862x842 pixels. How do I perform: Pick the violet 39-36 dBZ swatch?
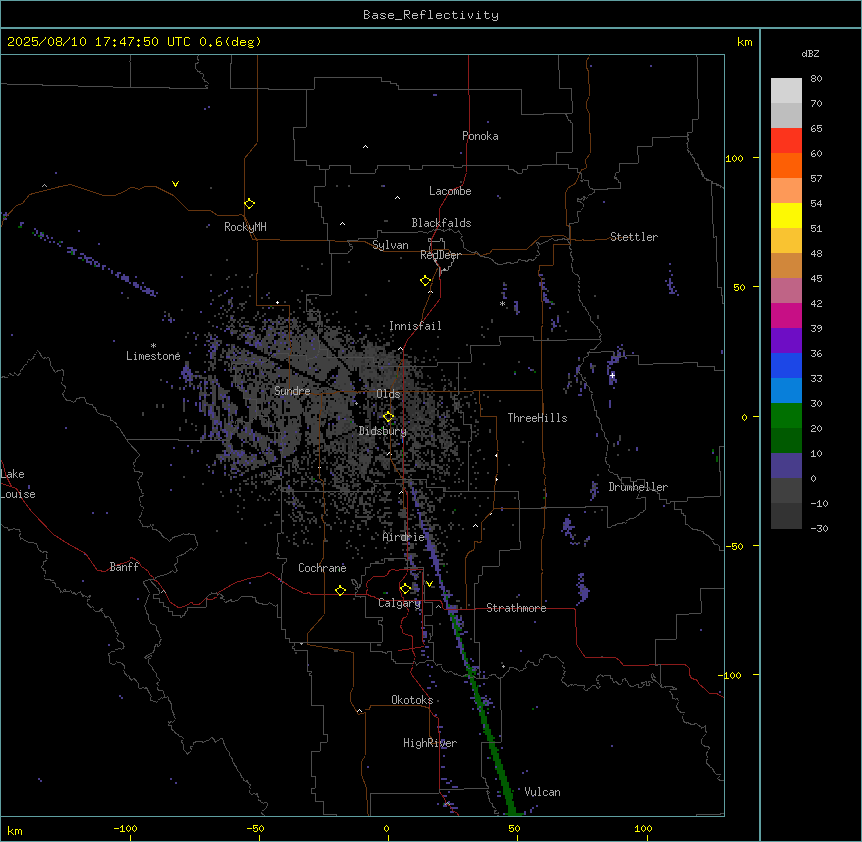coord(786,341)
